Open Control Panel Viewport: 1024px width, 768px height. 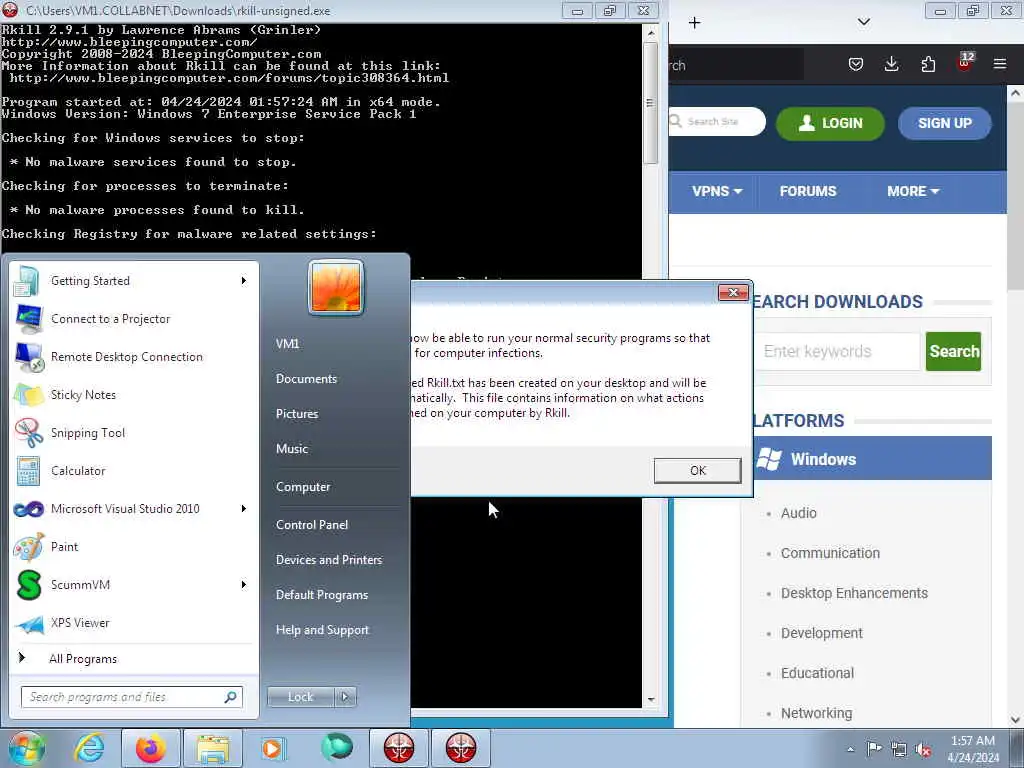tap(312, 525)
